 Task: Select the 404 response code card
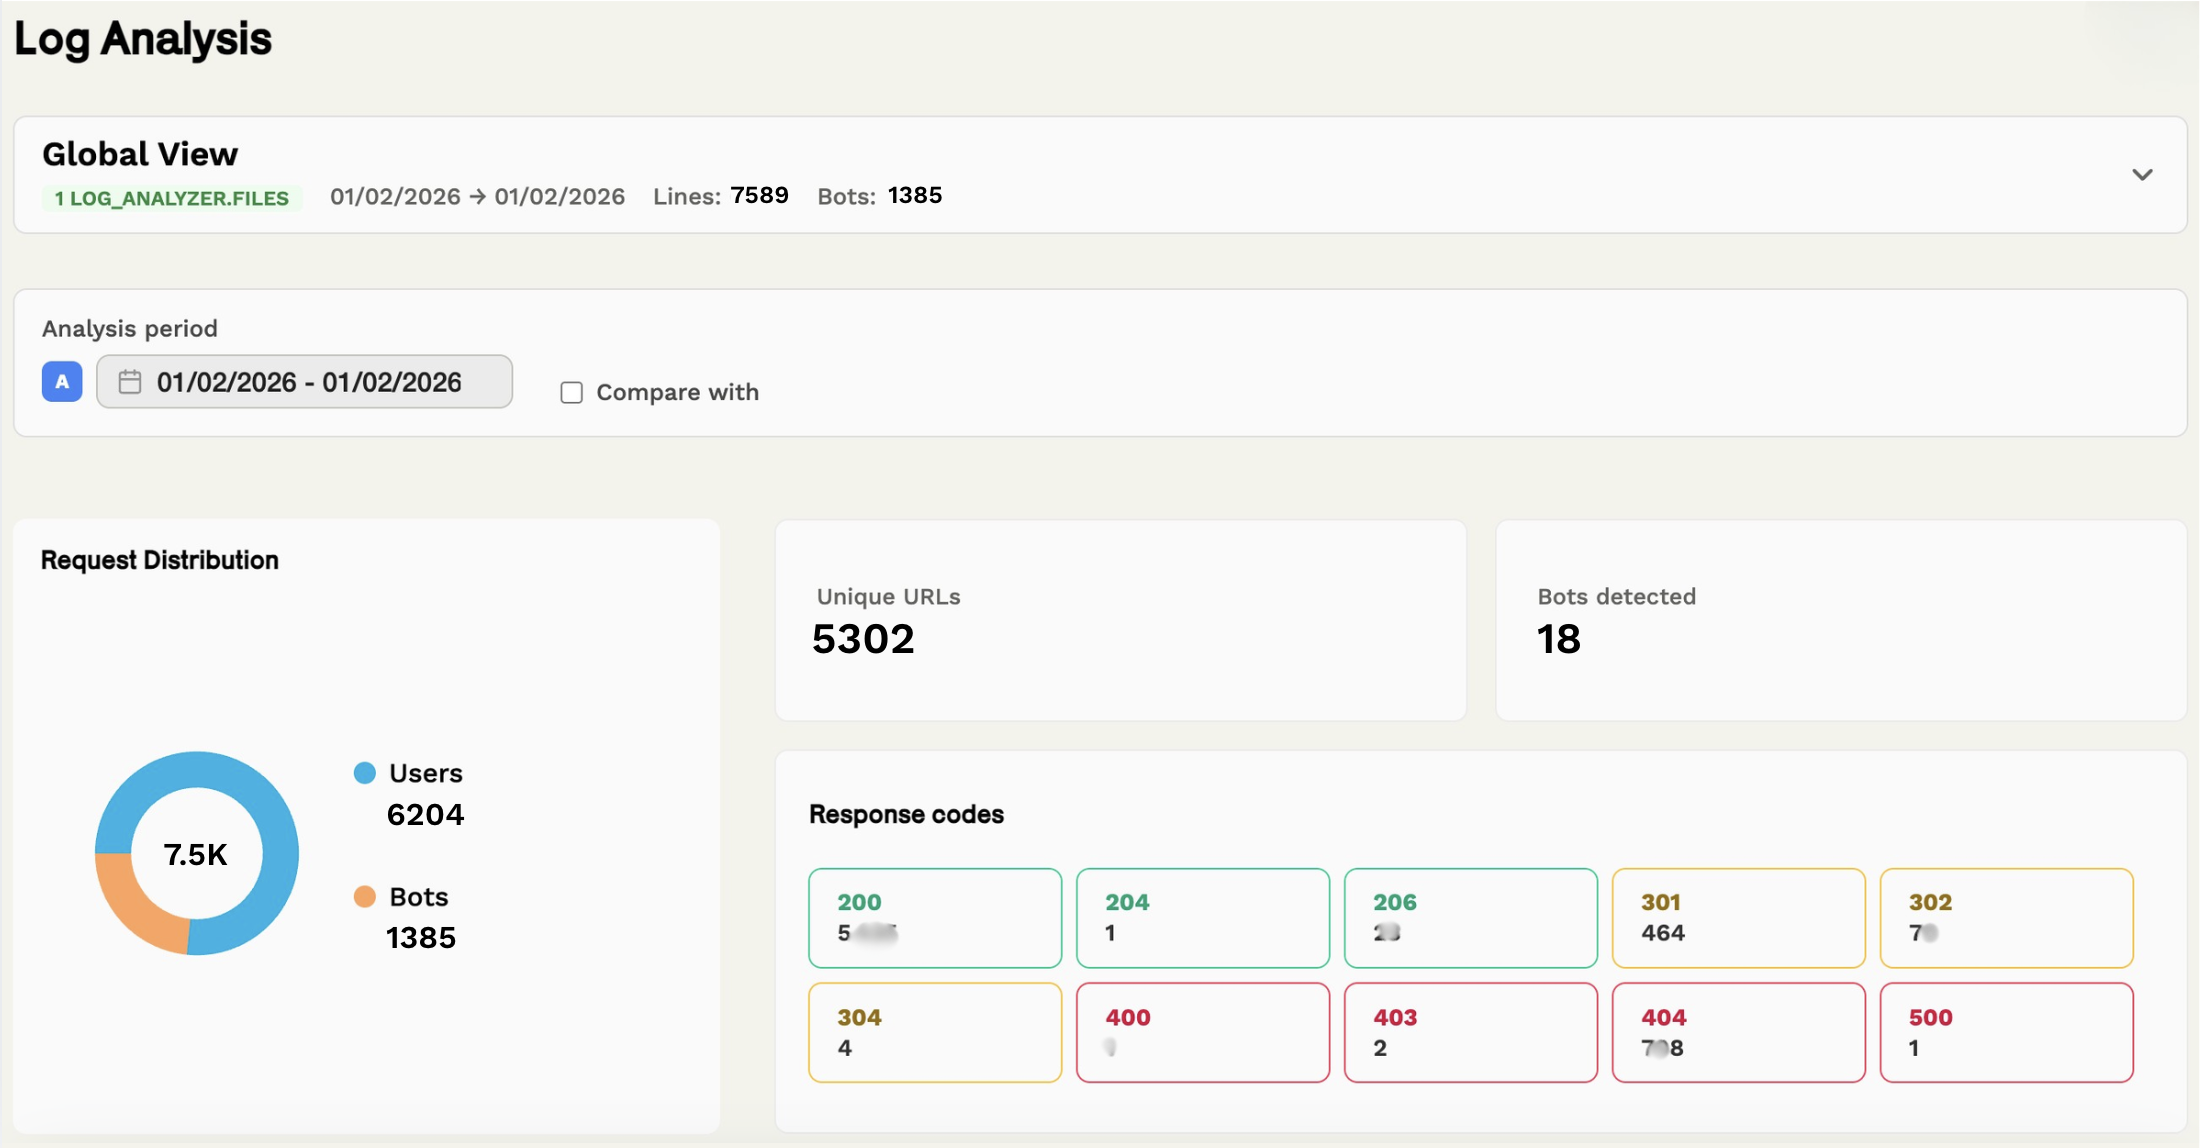pyautogui.click(x=1738, y=1032)
